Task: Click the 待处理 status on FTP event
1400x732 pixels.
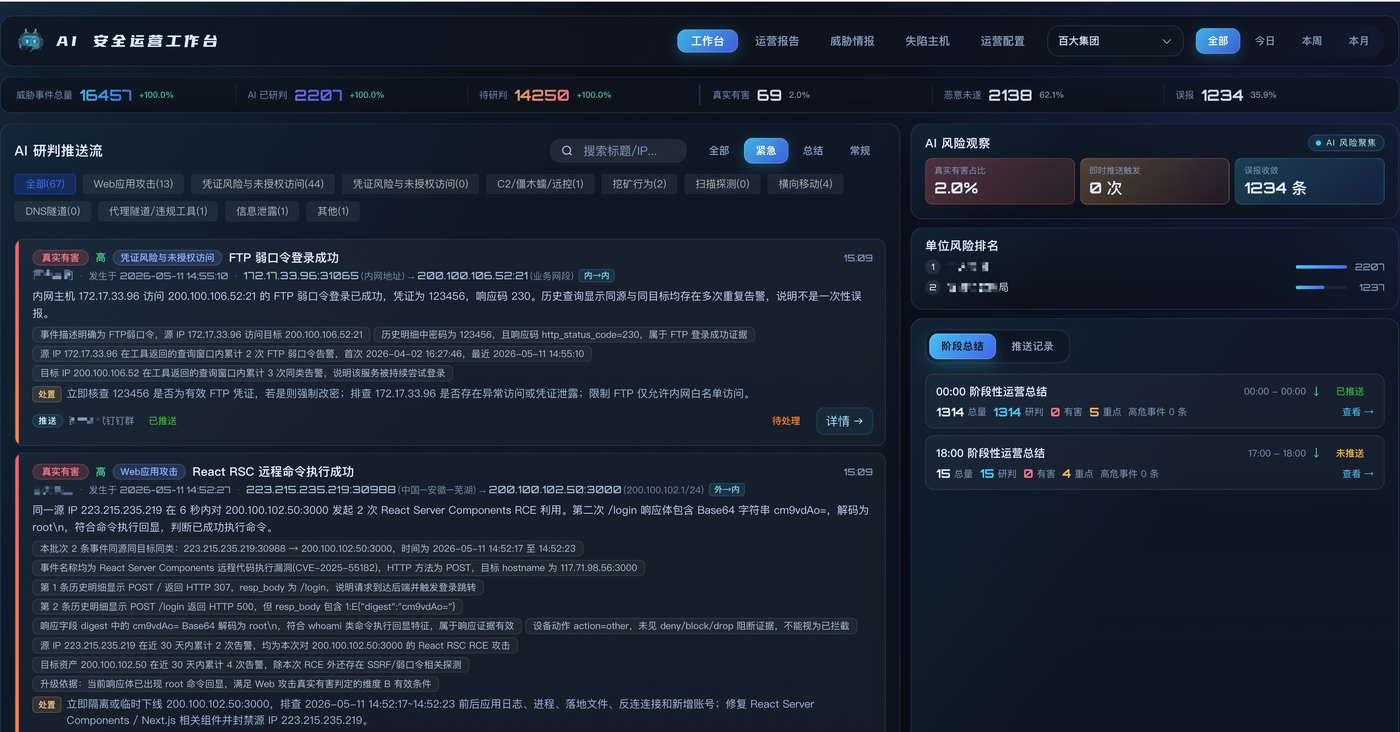Action: coord(786,421)
